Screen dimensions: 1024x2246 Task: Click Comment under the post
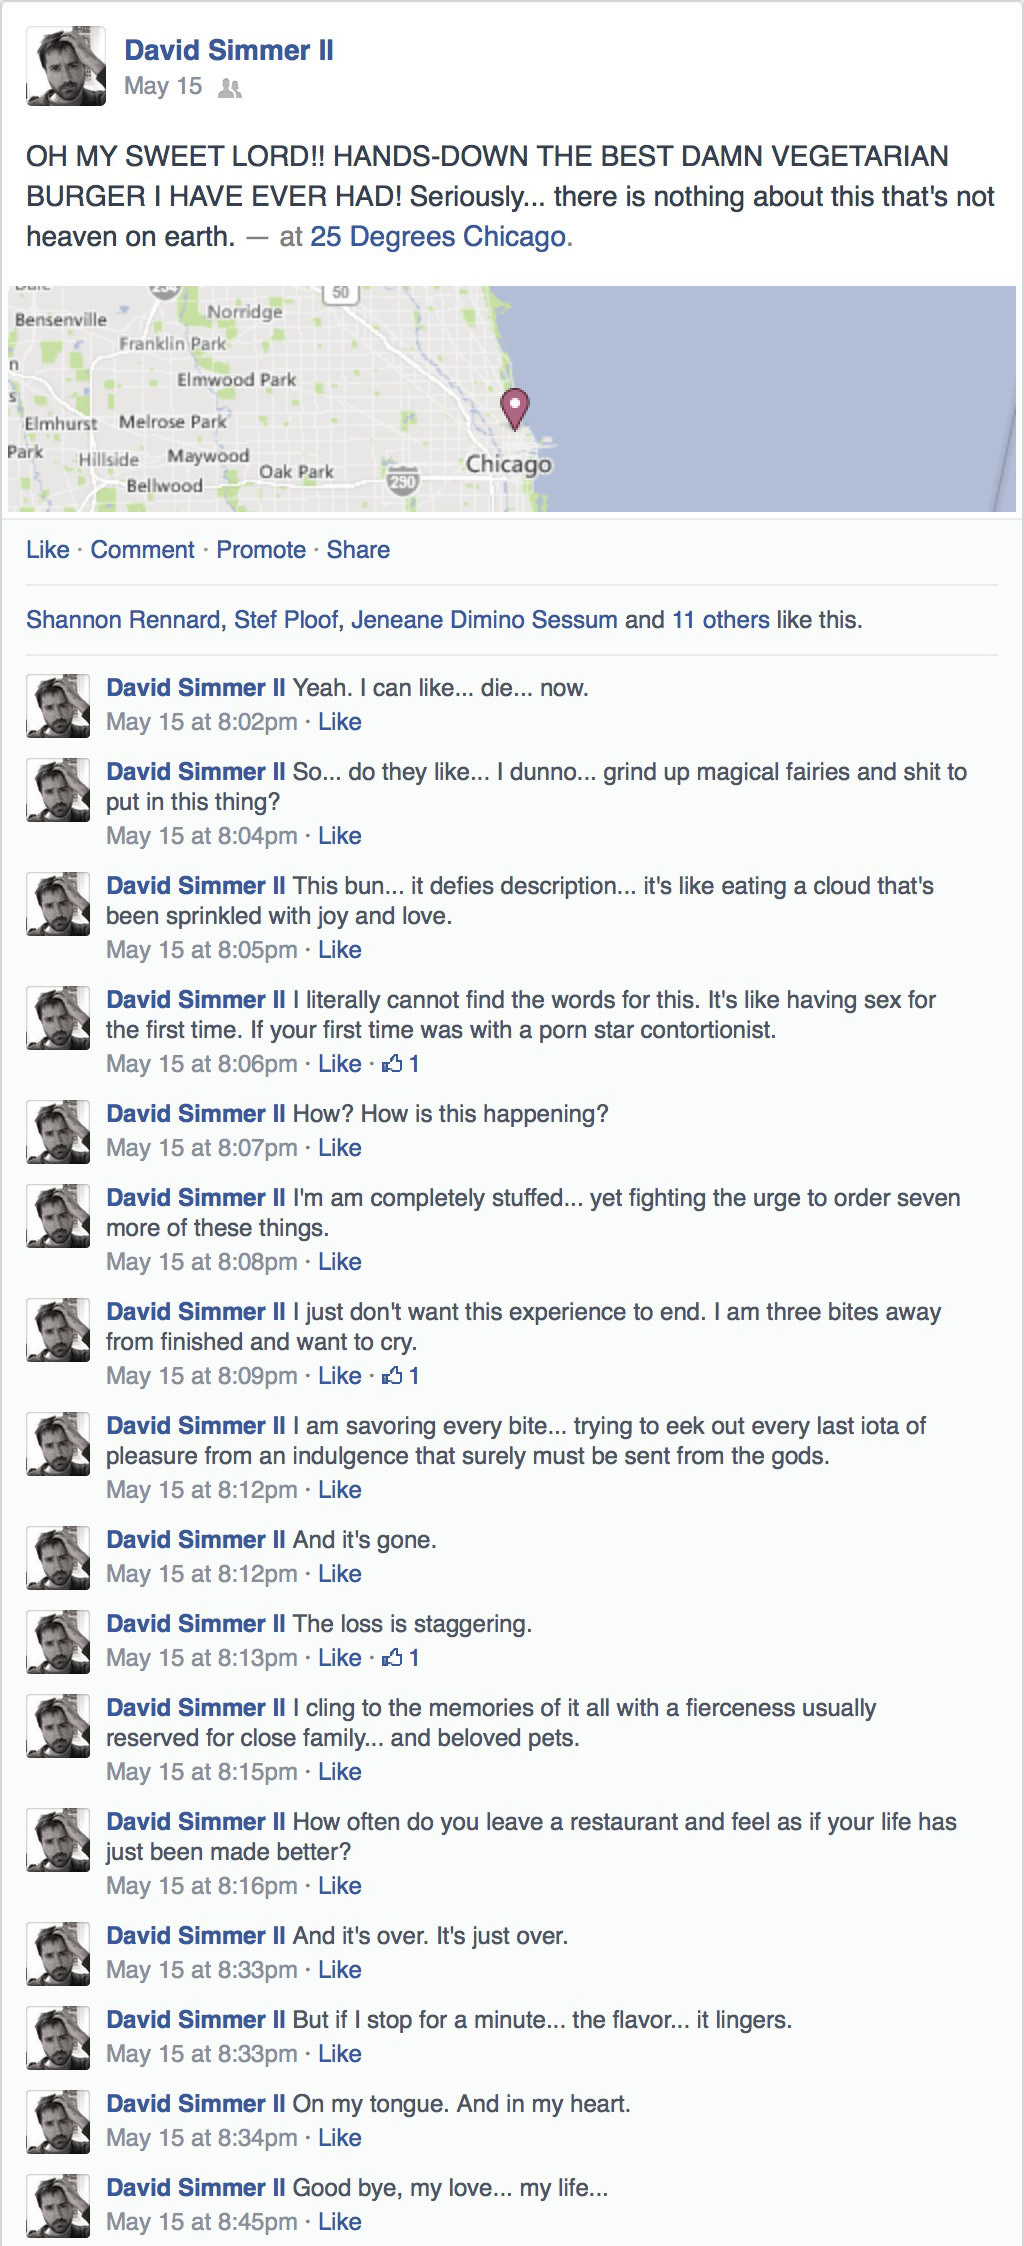142,550
